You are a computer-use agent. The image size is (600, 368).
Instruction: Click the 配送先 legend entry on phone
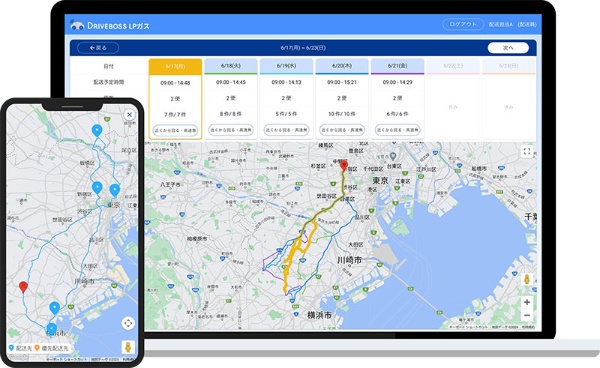tap(20, 348)
